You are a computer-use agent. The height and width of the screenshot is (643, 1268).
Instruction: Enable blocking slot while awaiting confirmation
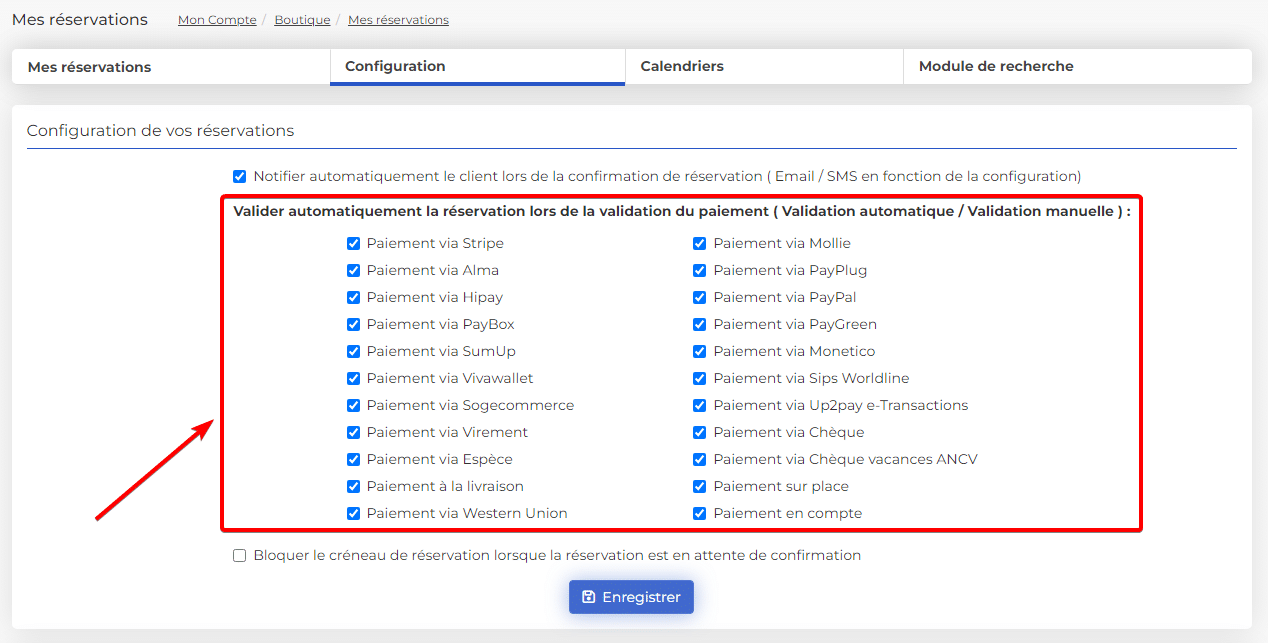239,555
